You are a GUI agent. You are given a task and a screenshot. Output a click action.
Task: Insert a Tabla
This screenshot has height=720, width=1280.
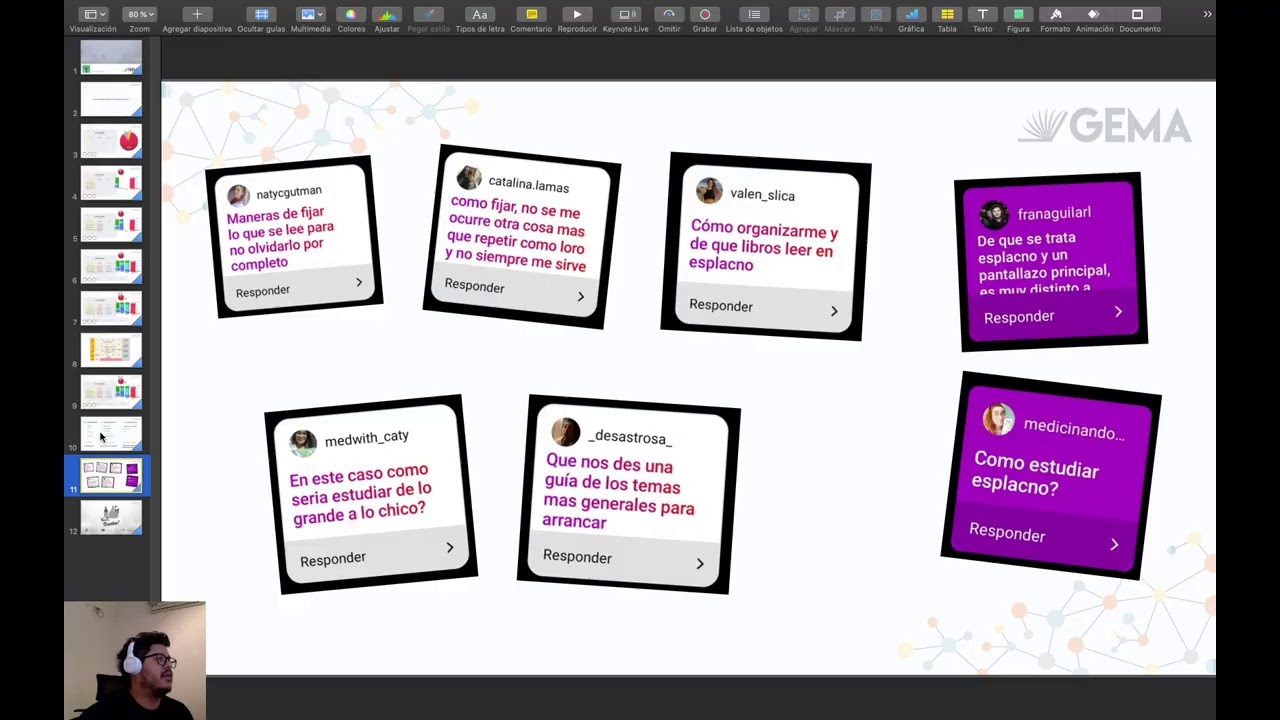pyautogui.click(x=947, y=14)
